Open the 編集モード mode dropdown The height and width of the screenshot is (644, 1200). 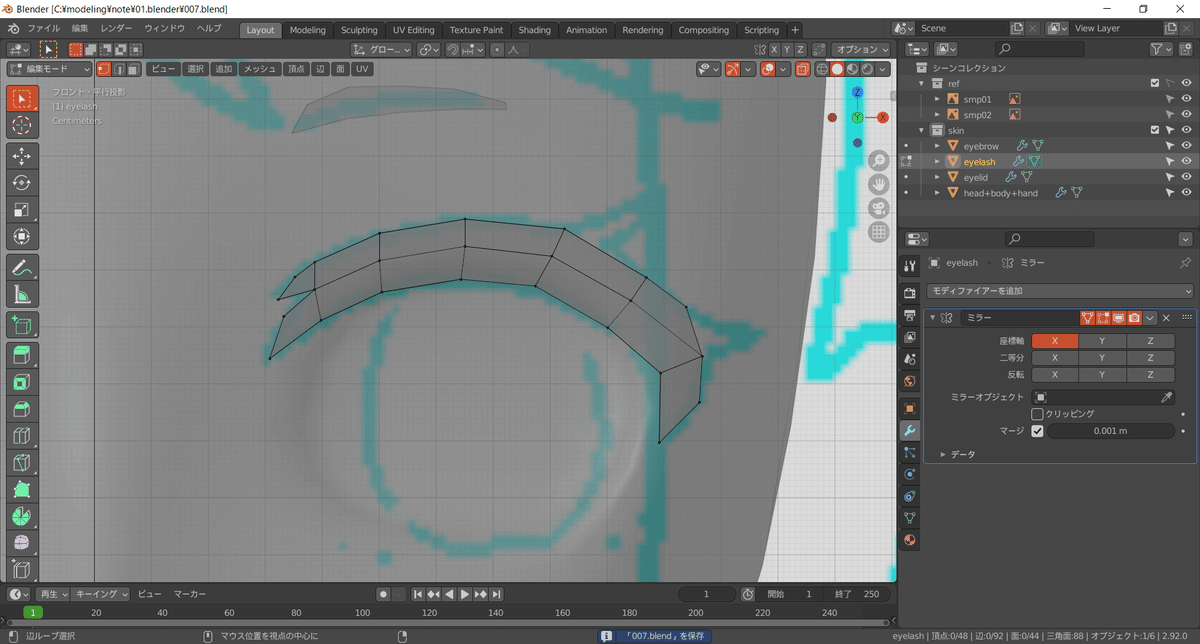tap(49, 69)
